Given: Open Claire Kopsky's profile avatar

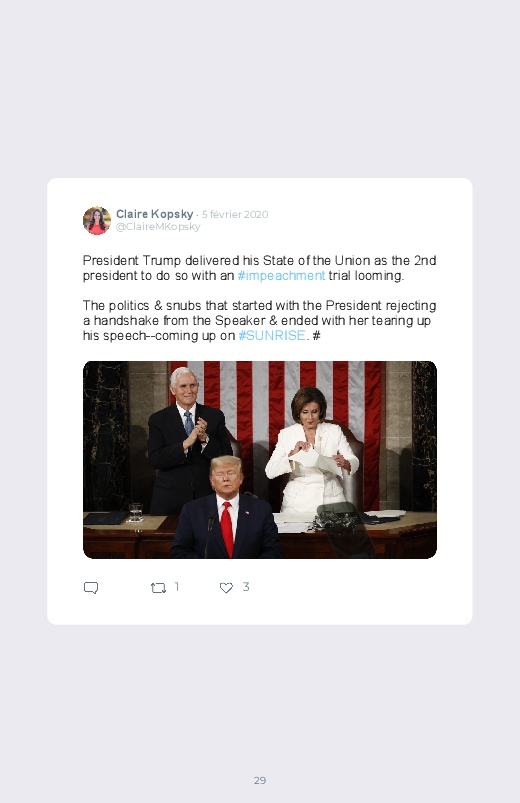Looking at the screenshot, I should (x=97, y=221).
